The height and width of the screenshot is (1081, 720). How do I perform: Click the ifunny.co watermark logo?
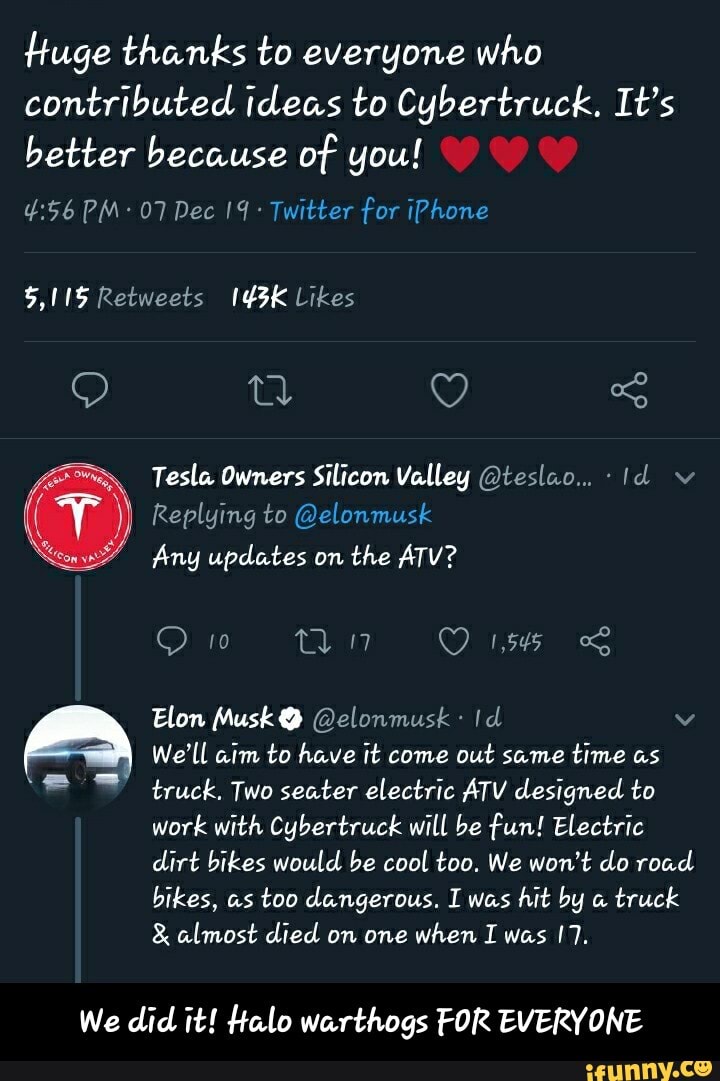664,1066
